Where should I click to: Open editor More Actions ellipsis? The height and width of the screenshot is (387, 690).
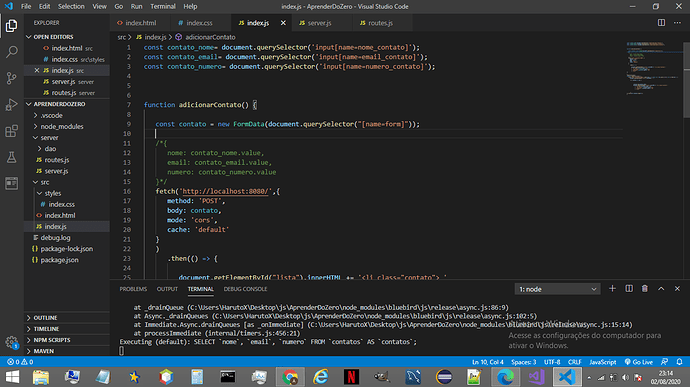tap(677, 22)
